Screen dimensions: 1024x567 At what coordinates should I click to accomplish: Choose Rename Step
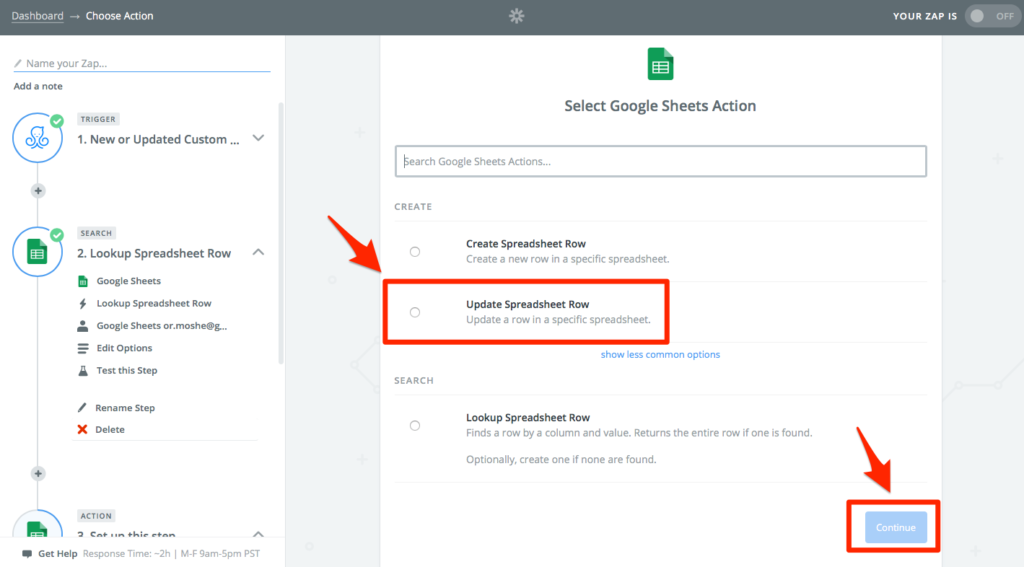coord(125,408)
